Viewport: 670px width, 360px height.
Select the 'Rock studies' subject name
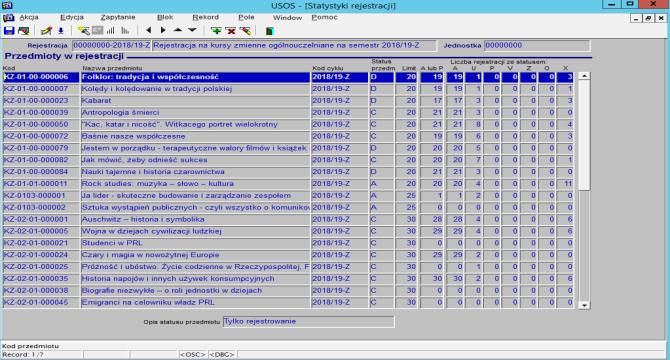pos(195,184)
